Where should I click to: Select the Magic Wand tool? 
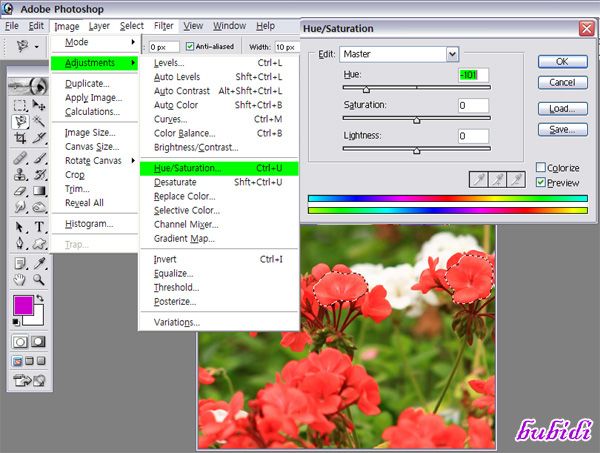39,122
